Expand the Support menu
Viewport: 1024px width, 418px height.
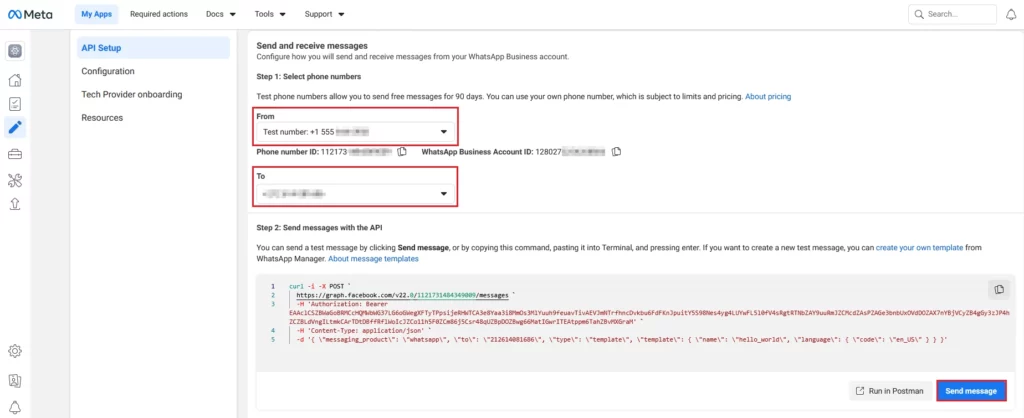point(325,14)
